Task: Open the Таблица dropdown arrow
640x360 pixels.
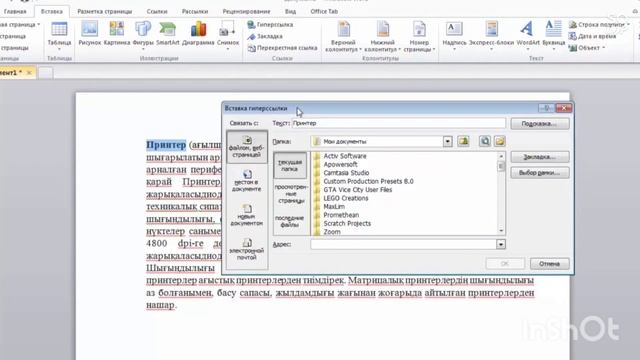Action: click(x=59, y=49)
